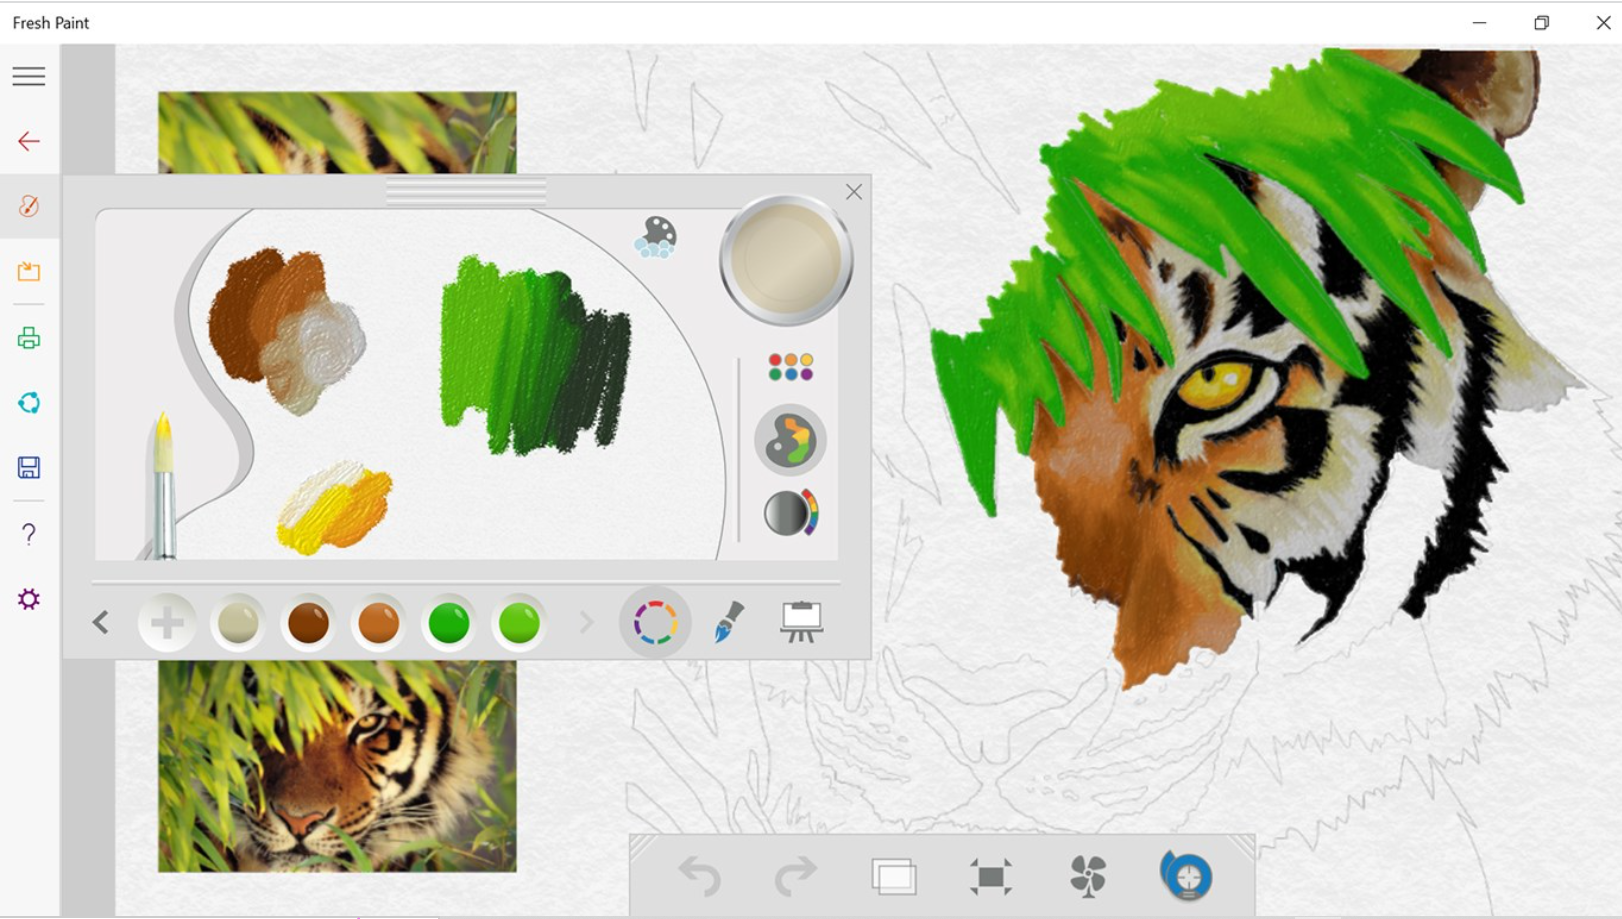The image size is (1622, 919).
Task: Open Fresh Paint settings gear
Action: 29,599
